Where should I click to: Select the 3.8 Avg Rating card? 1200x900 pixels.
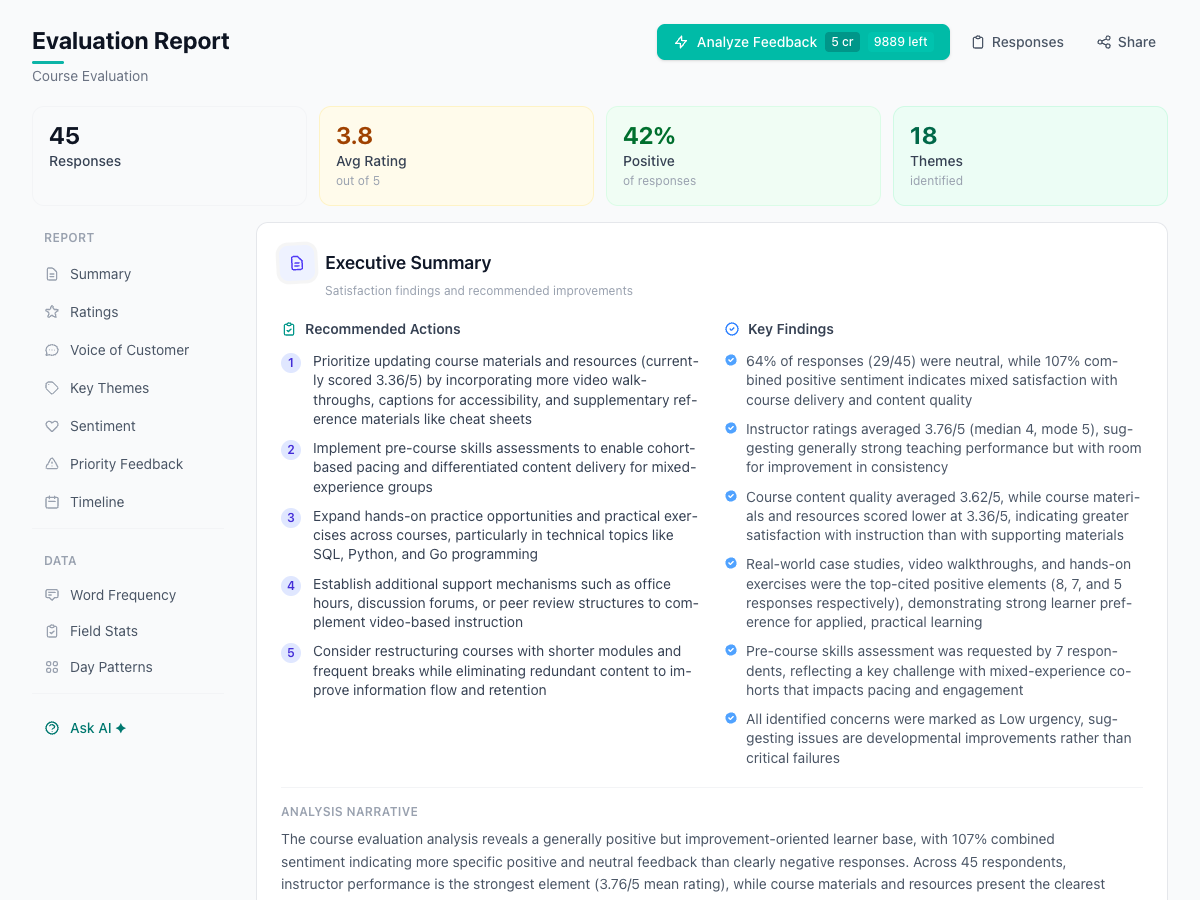(x=456, y=155)
